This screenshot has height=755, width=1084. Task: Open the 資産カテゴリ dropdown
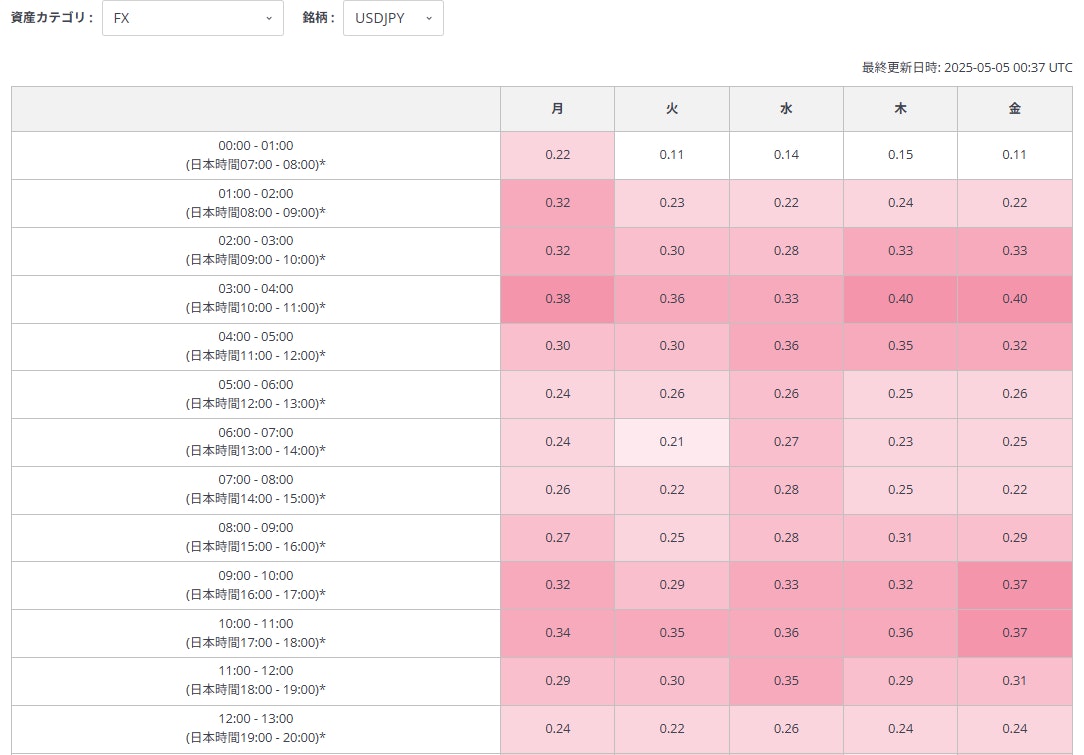pyautogui.click(x=192, y=18)
